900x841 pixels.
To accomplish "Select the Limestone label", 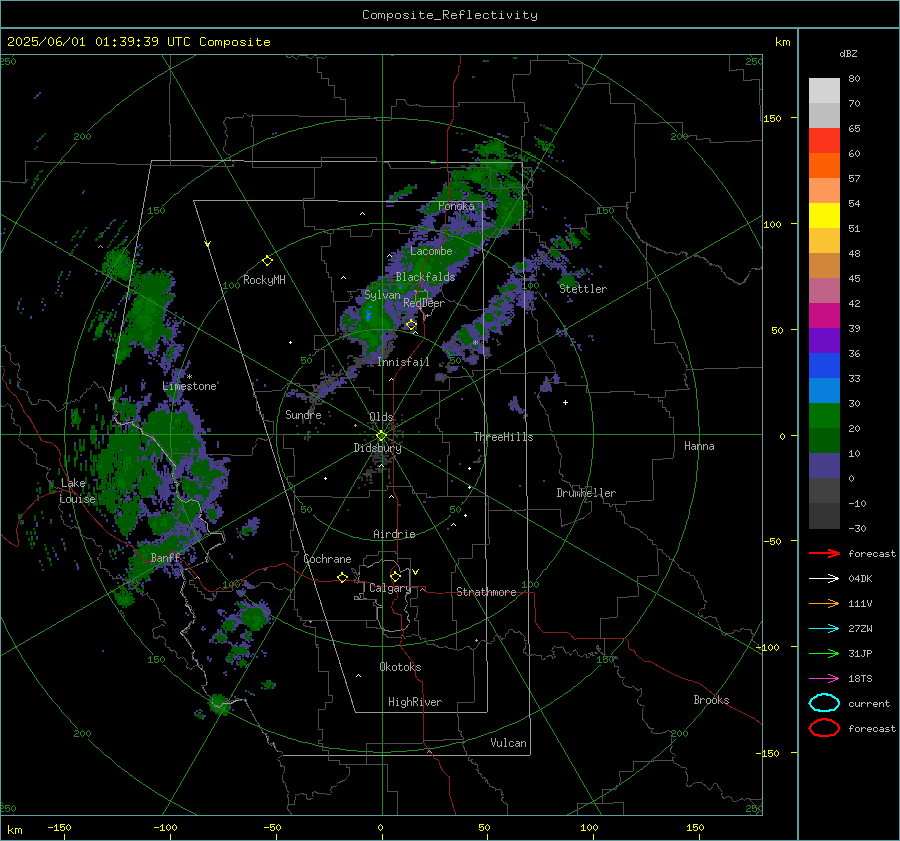I will (189, 386).
